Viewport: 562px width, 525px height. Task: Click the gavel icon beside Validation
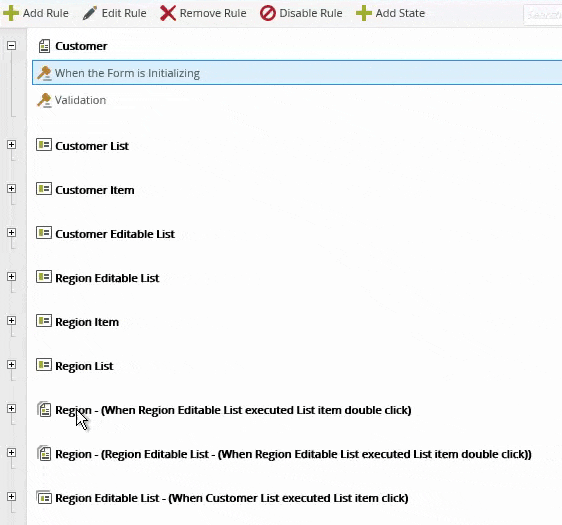click(44, 100)
